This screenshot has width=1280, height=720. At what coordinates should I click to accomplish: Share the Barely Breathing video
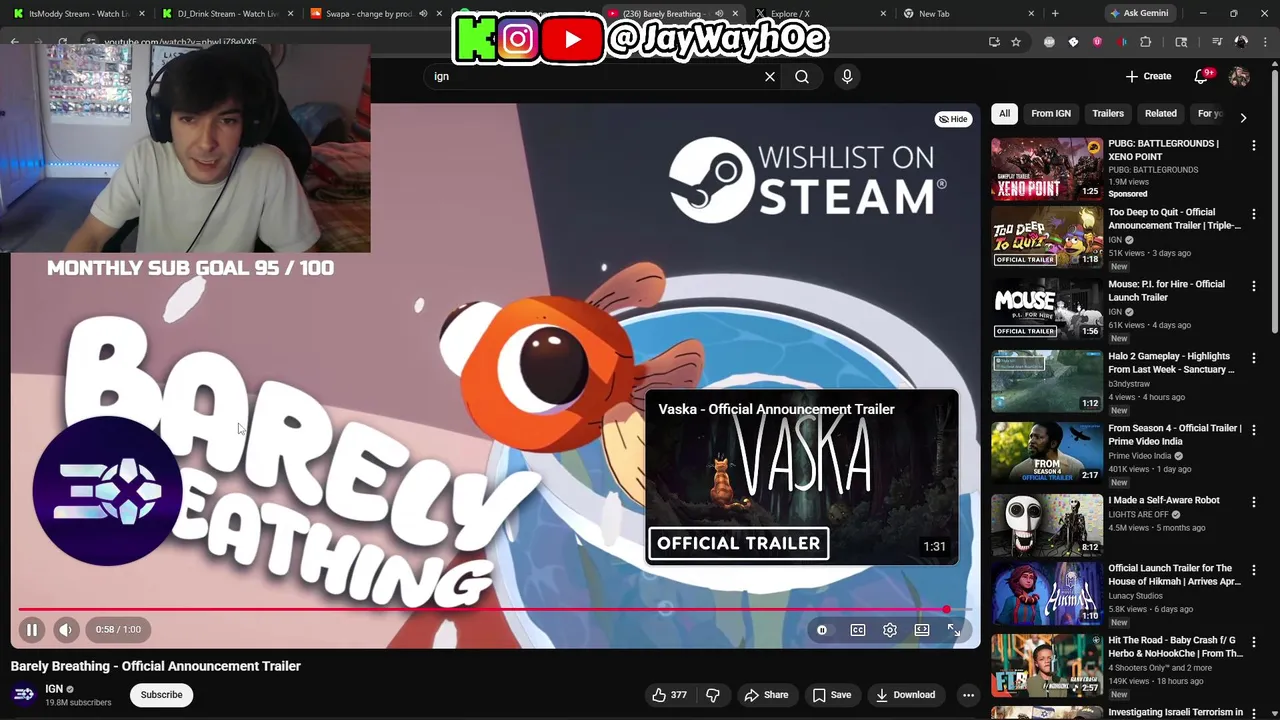(x=766, y=695)
